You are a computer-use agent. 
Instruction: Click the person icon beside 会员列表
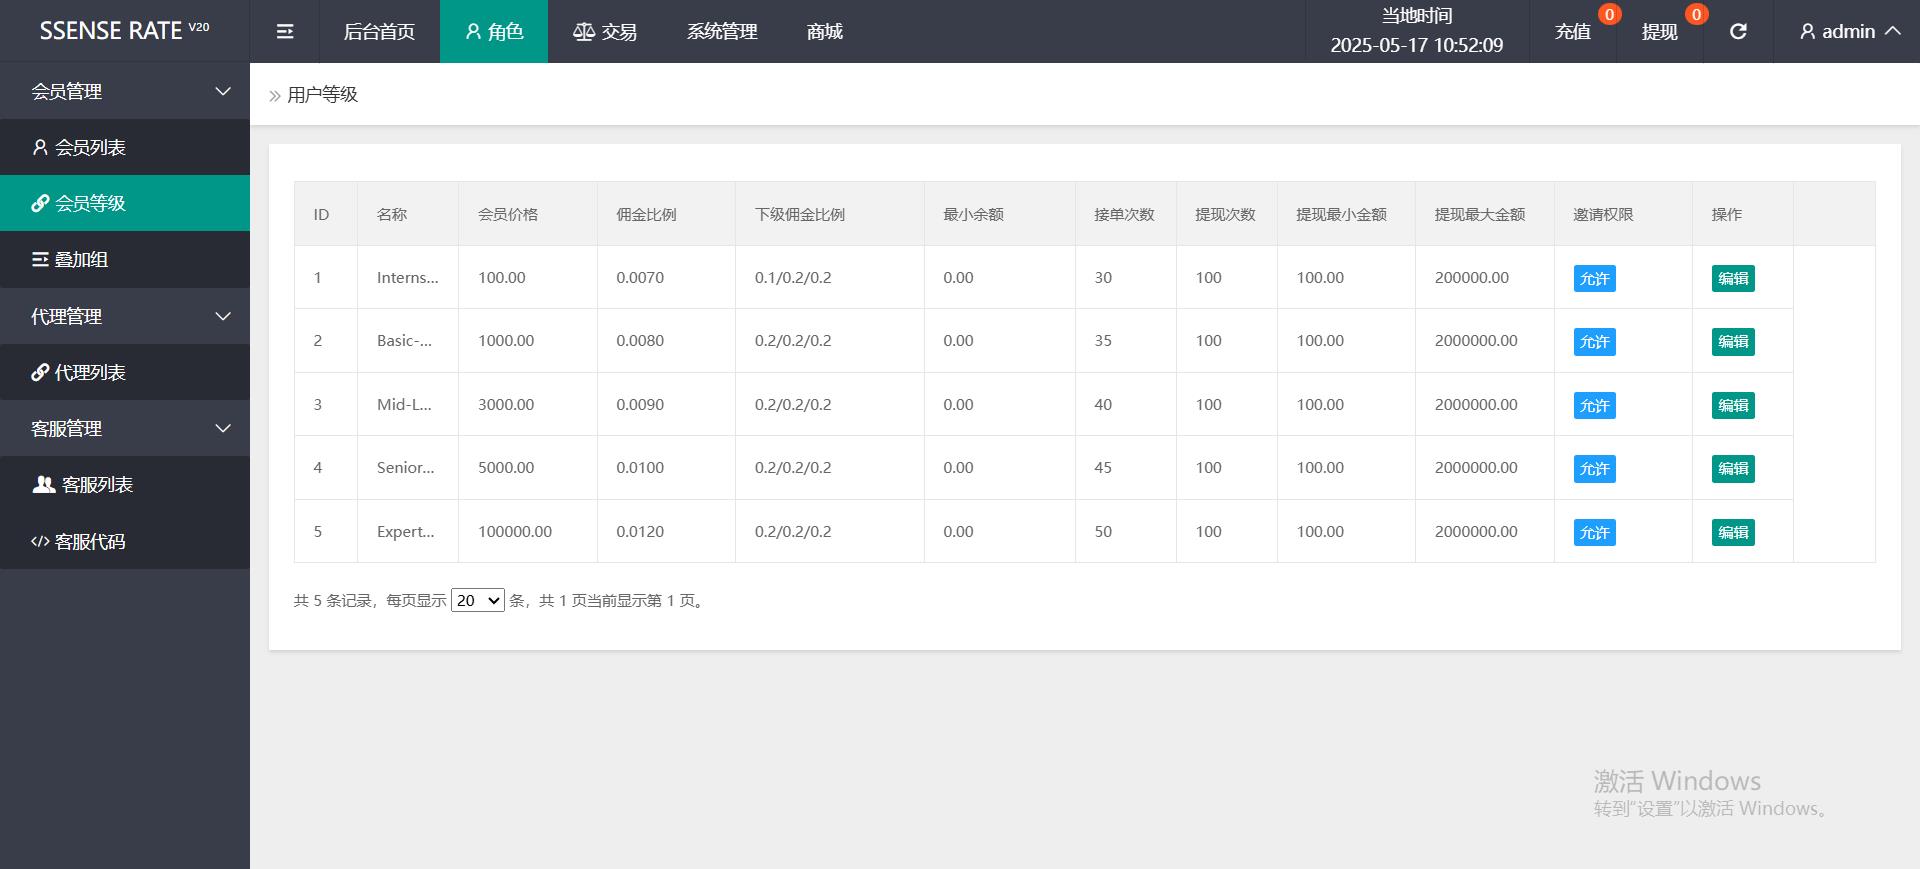tap(40, 148)
